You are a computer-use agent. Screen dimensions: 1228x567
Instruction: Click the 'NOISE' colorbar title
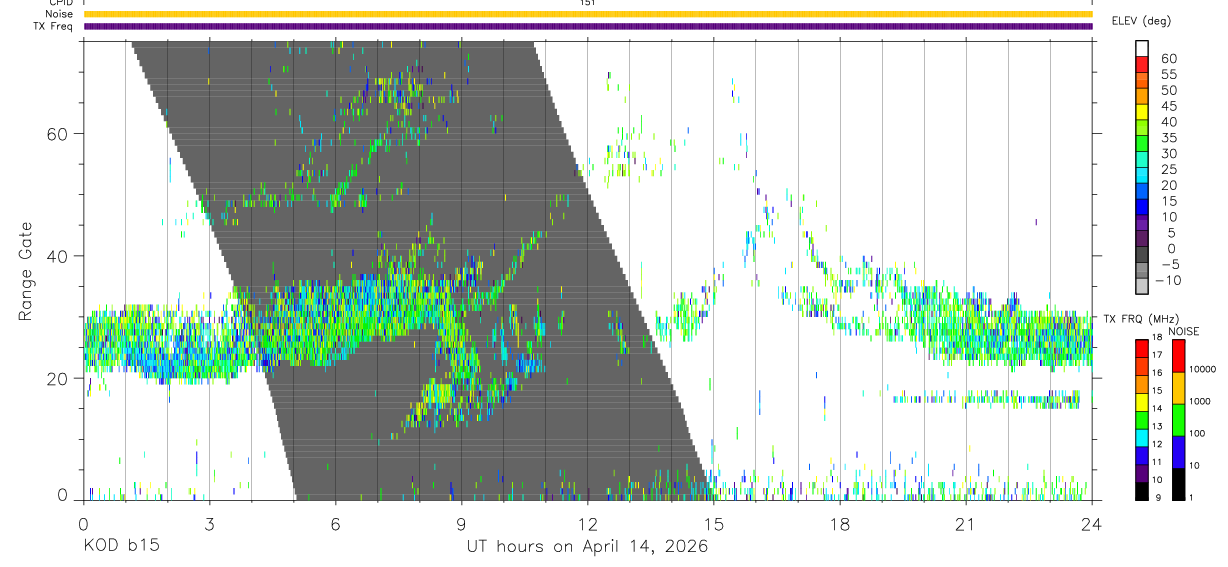(1185, 331)
